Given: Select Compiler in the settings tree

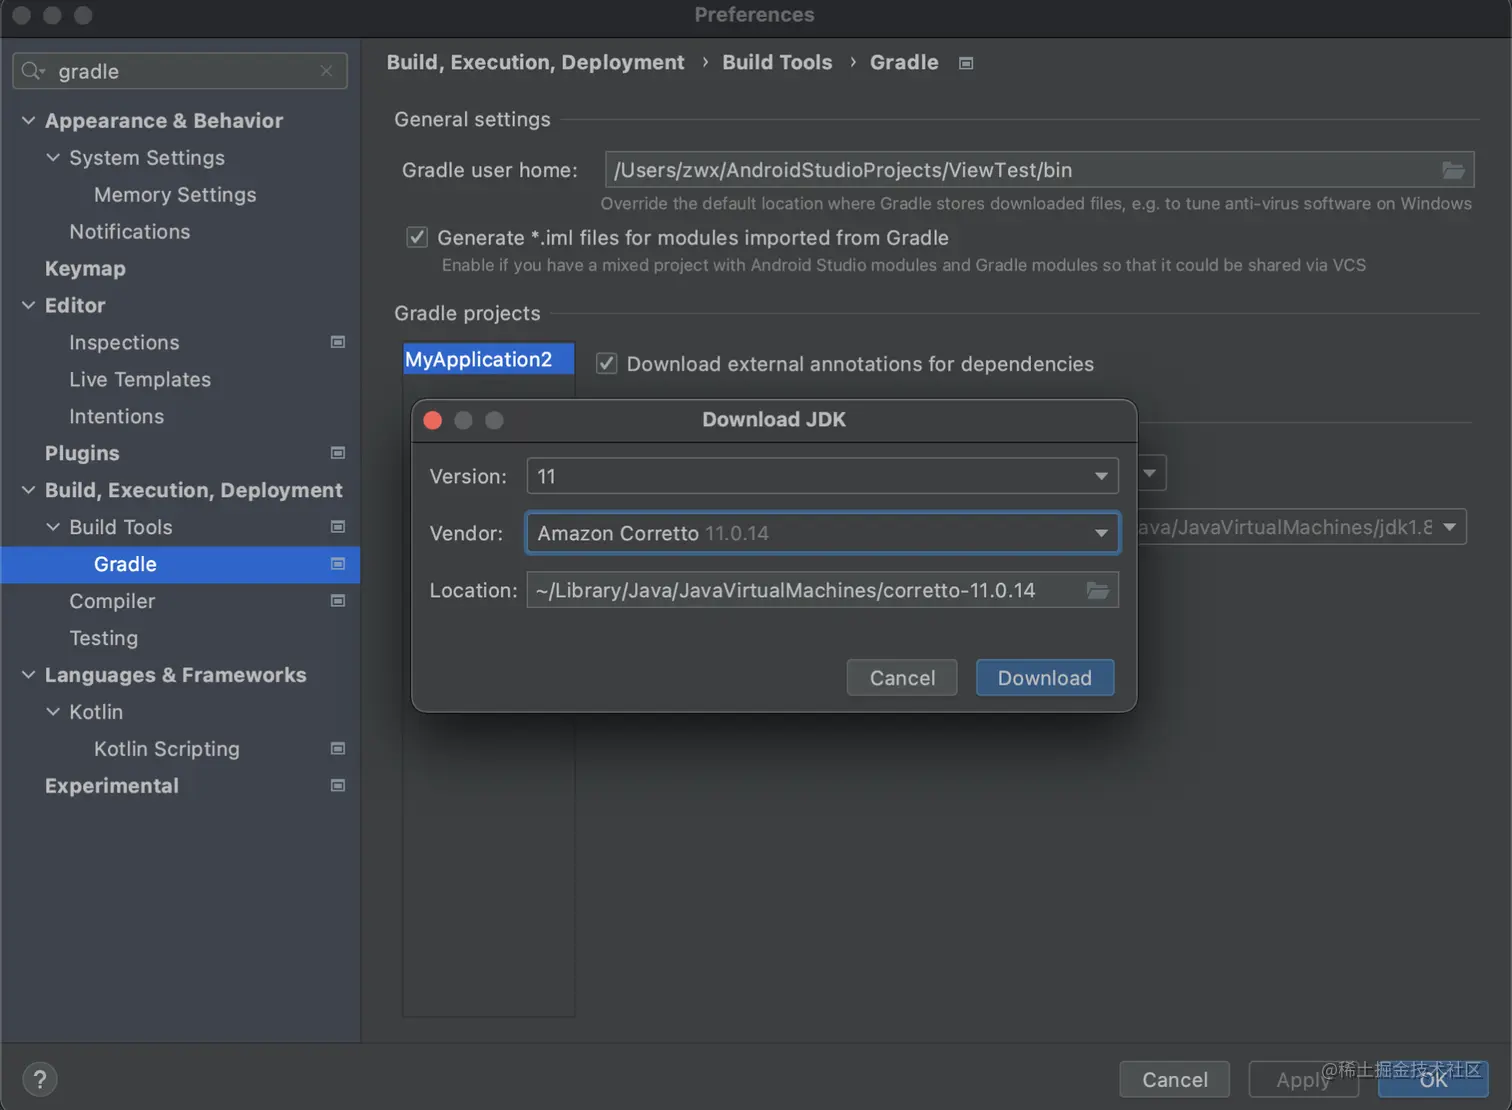Looking at the screenshot, I should (112, 601).
